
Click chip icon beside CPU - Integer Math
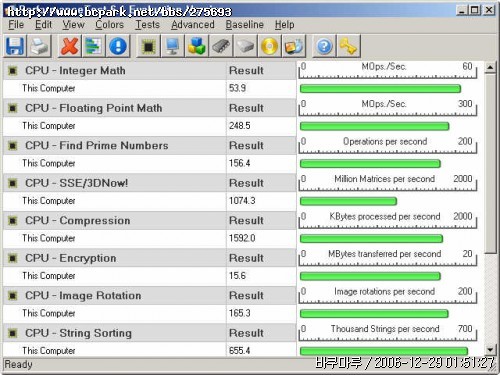pos(13,71)
